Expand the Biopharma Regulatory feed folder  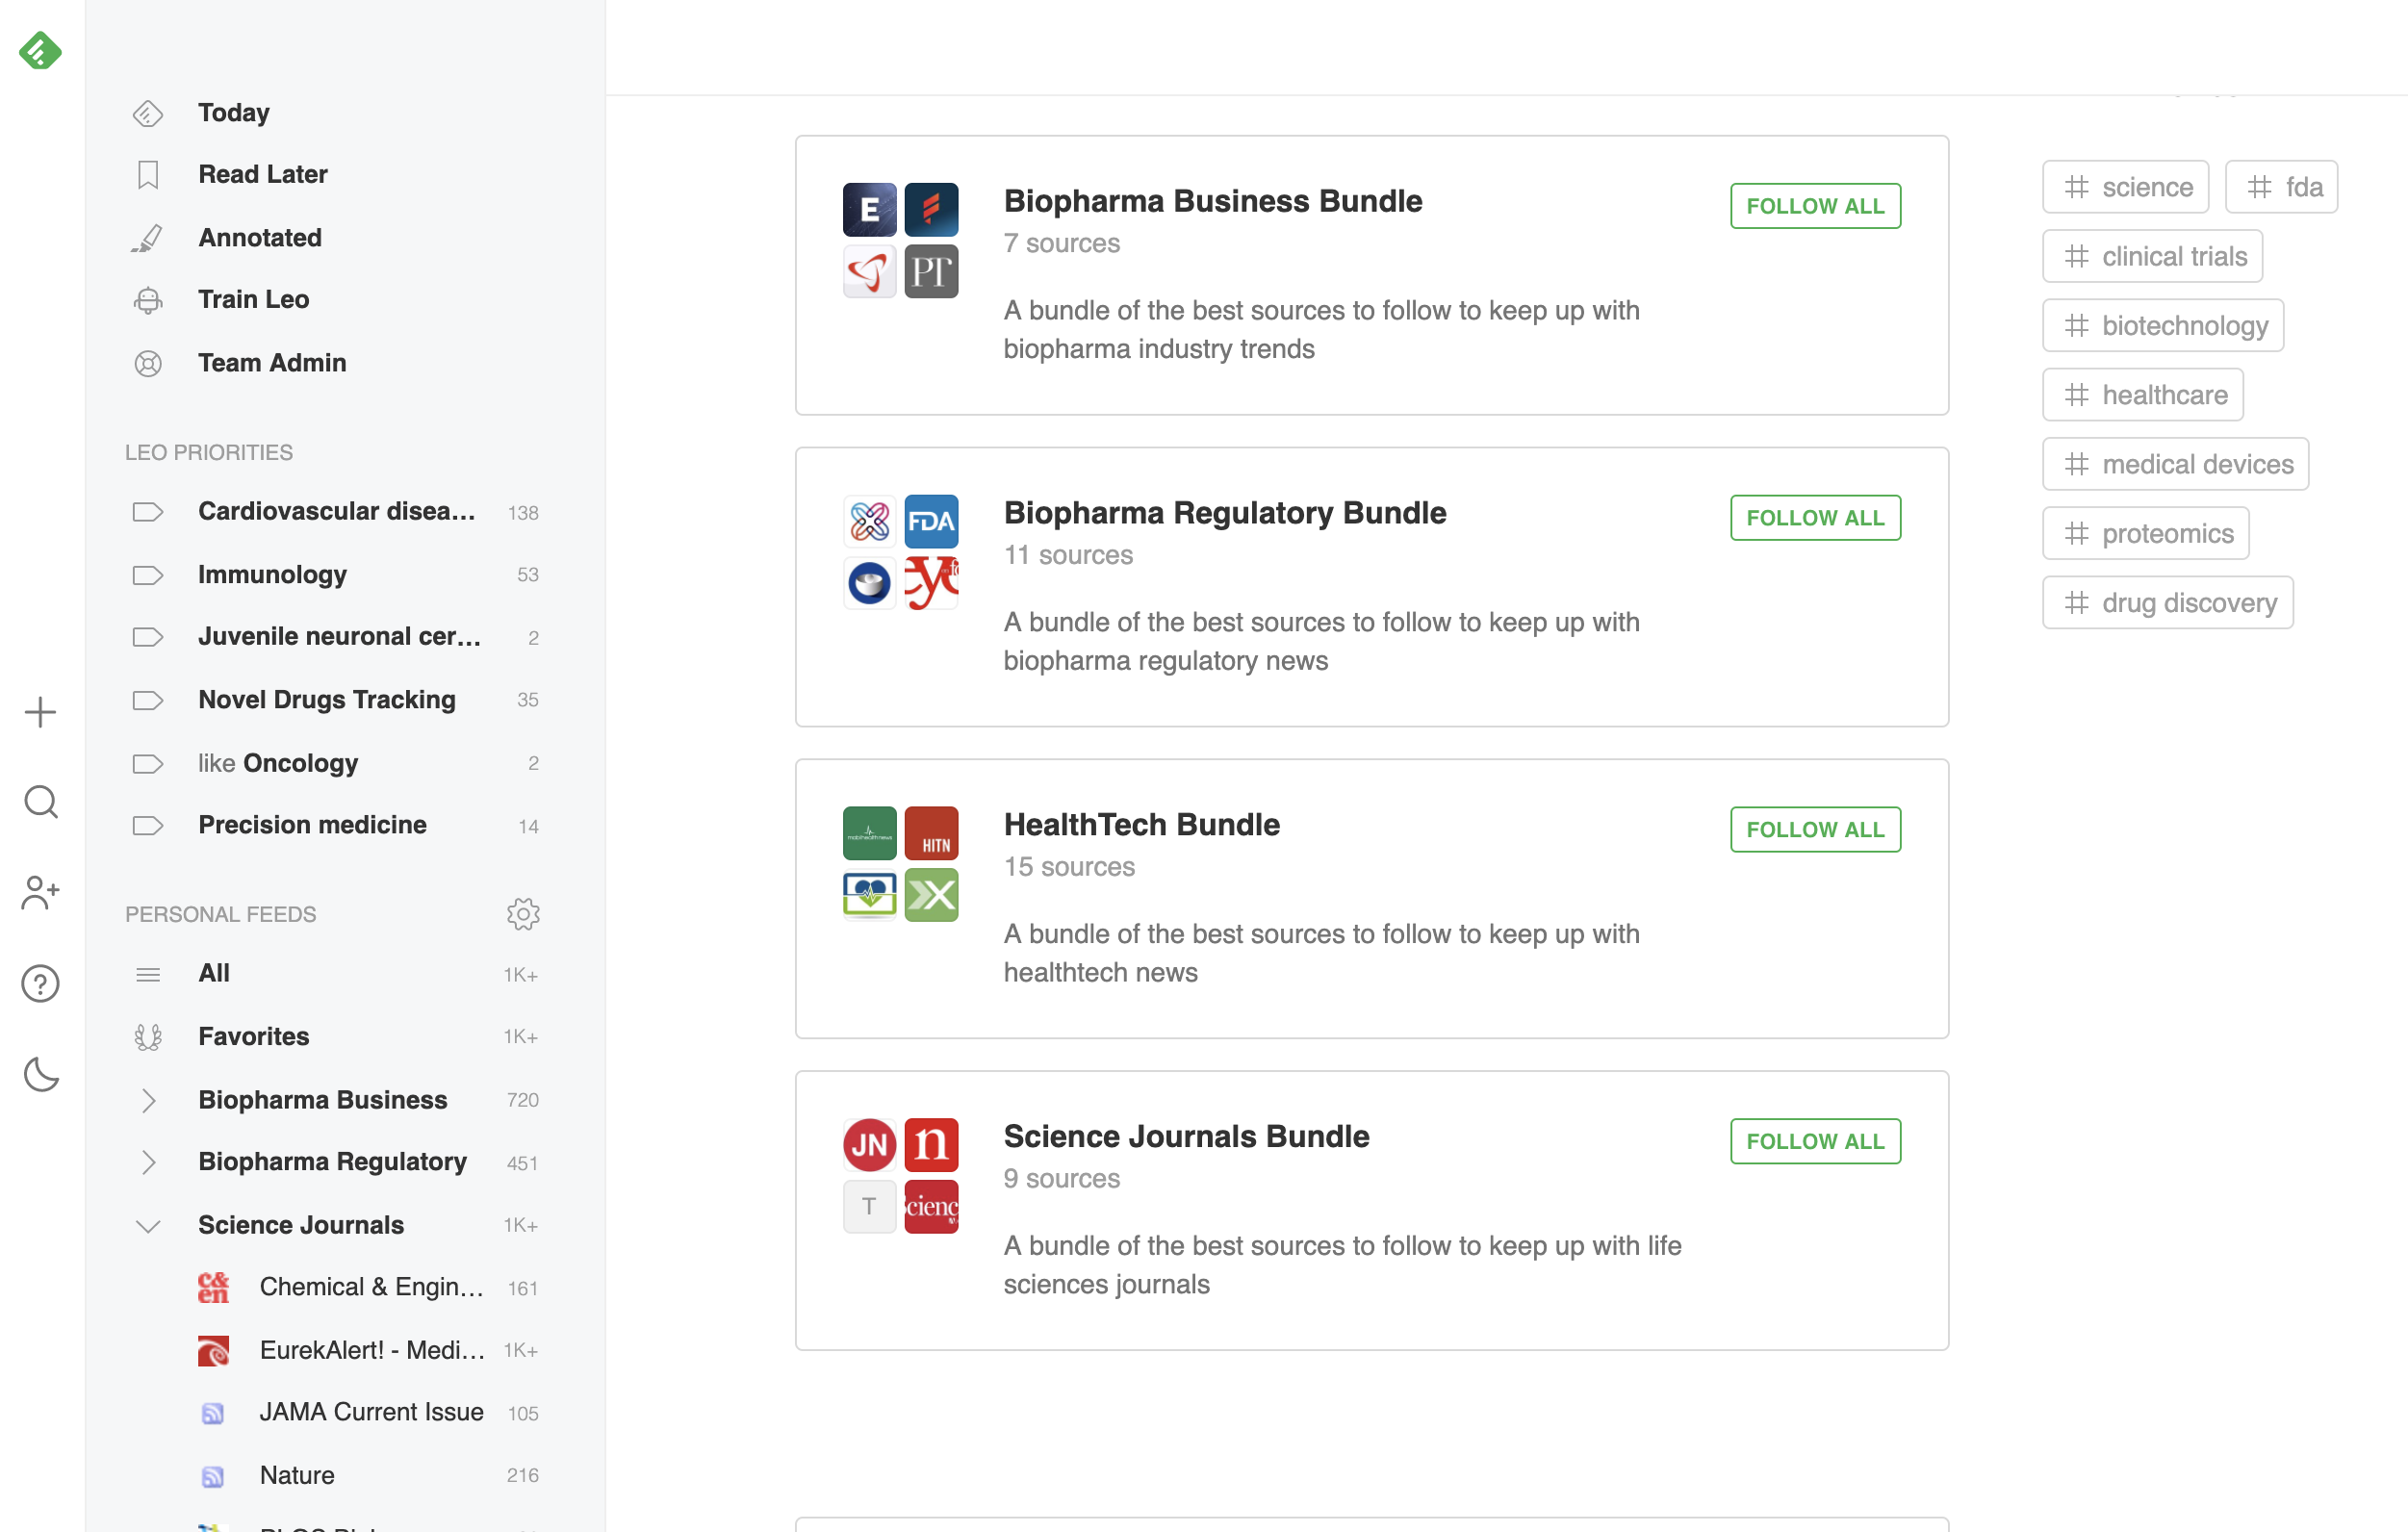[148, 1162]
